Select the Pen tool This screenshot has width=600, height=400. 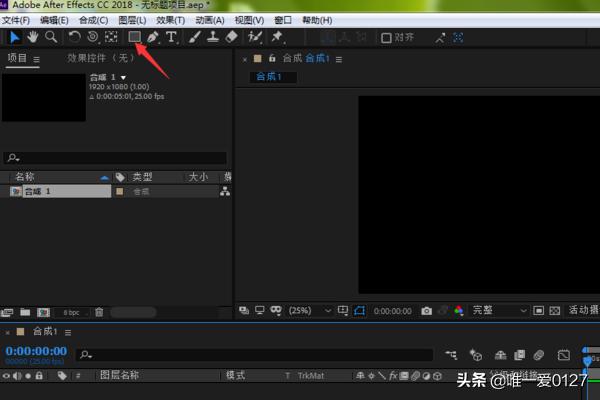(152, 37)
